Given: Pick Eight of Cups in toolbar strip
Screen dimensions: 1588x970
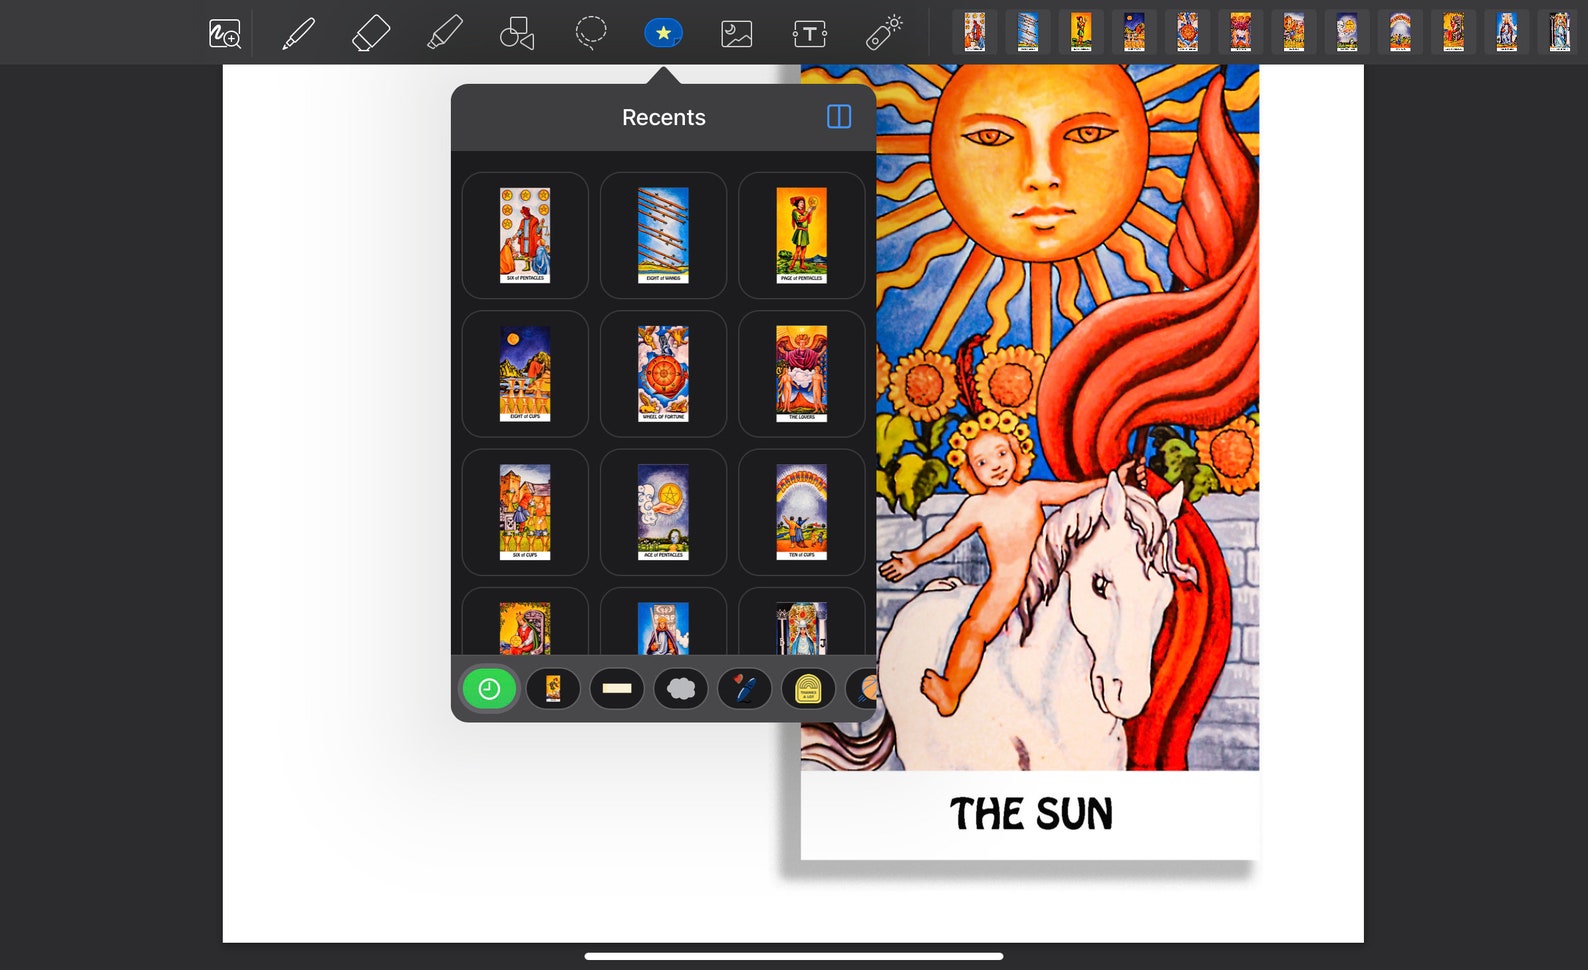Looking at the screenshot, I should tap(1134, 32).
